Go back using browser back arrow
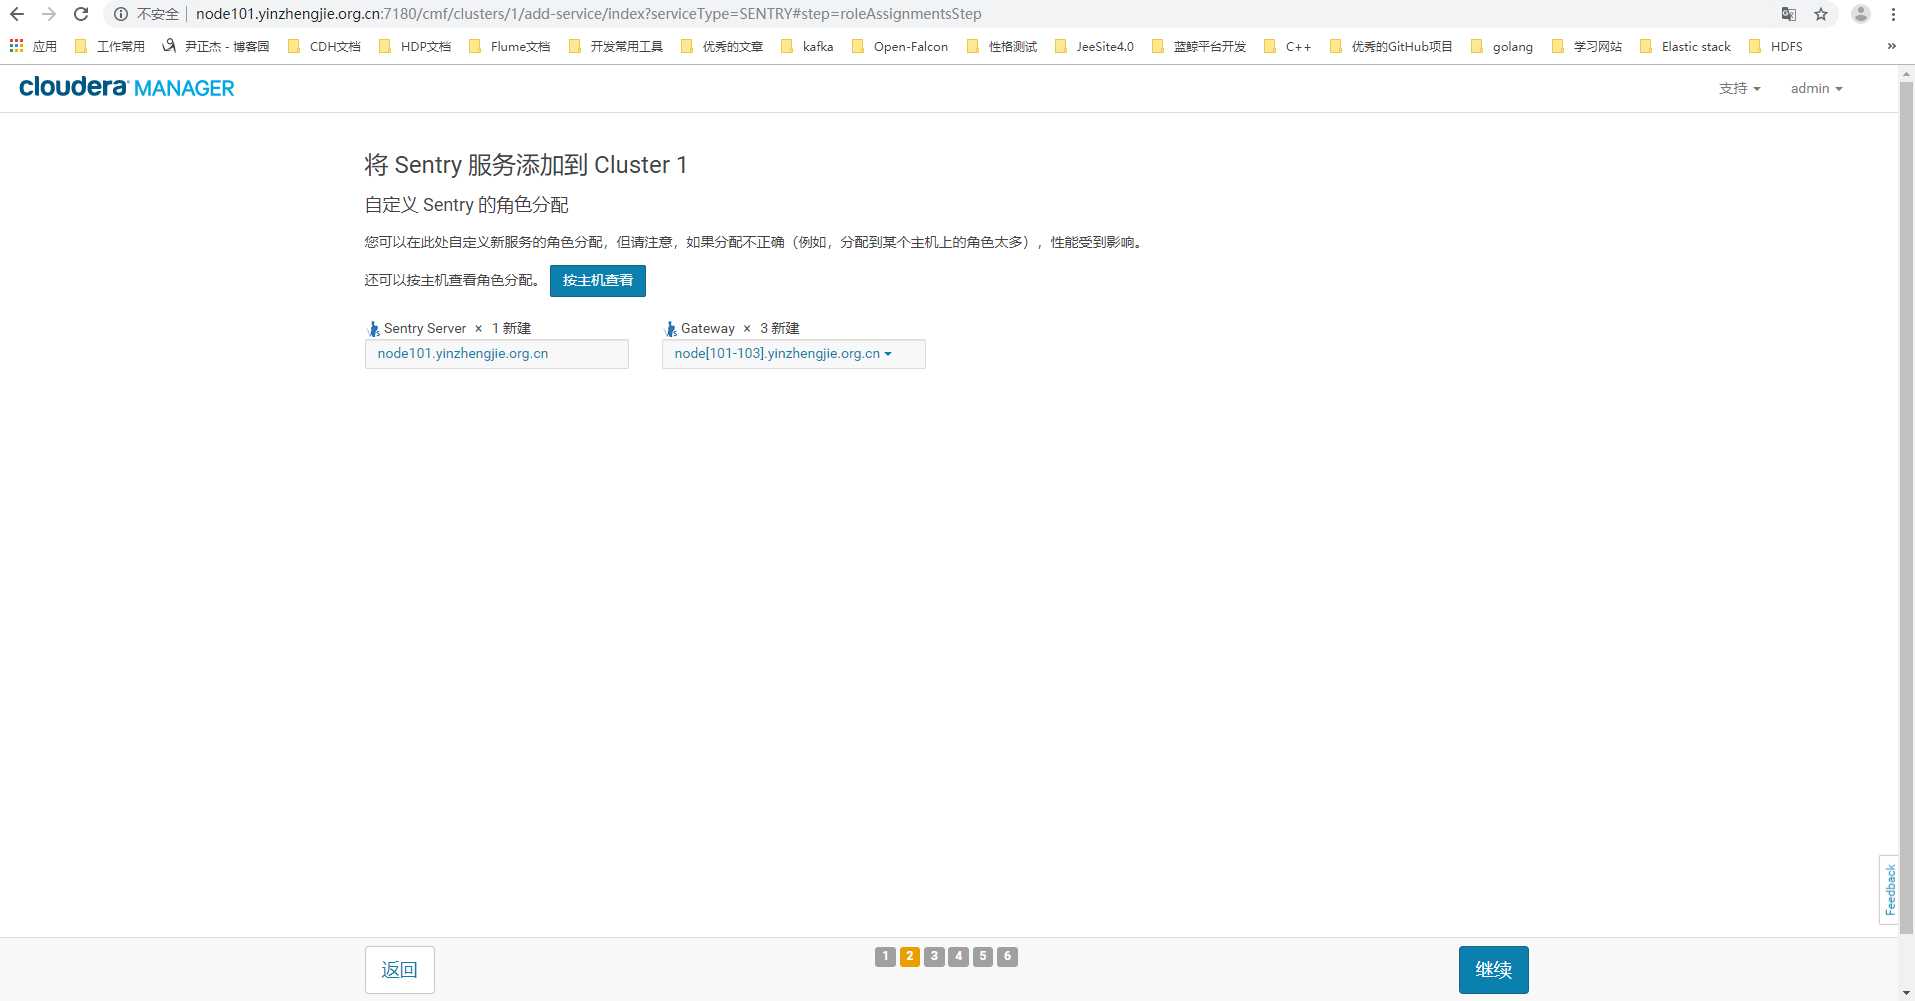1915x1001 pixels. [x=17, y=14]
